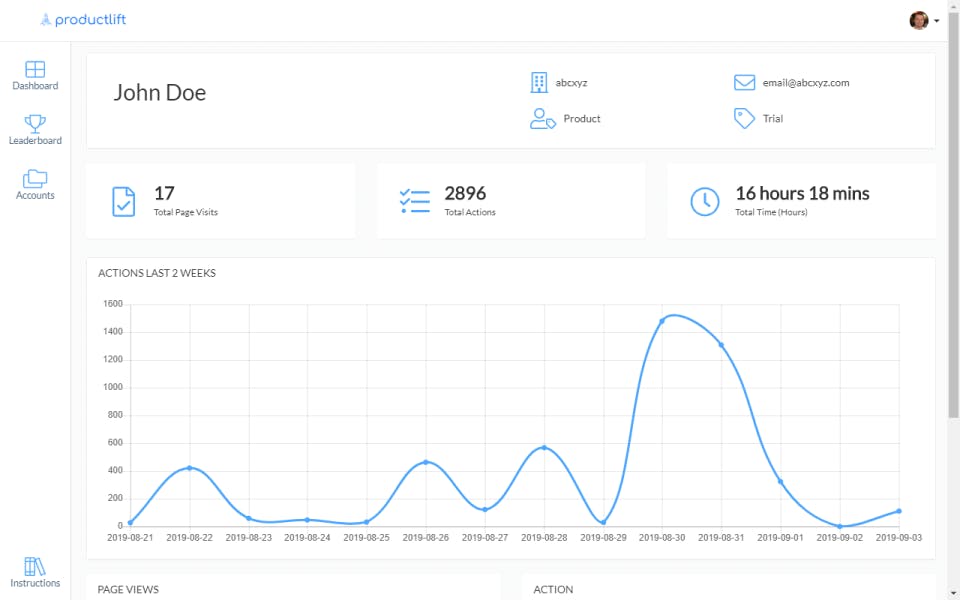Click the Total Time clock icon
Screen dimensions: 960x600
[705, 201]
